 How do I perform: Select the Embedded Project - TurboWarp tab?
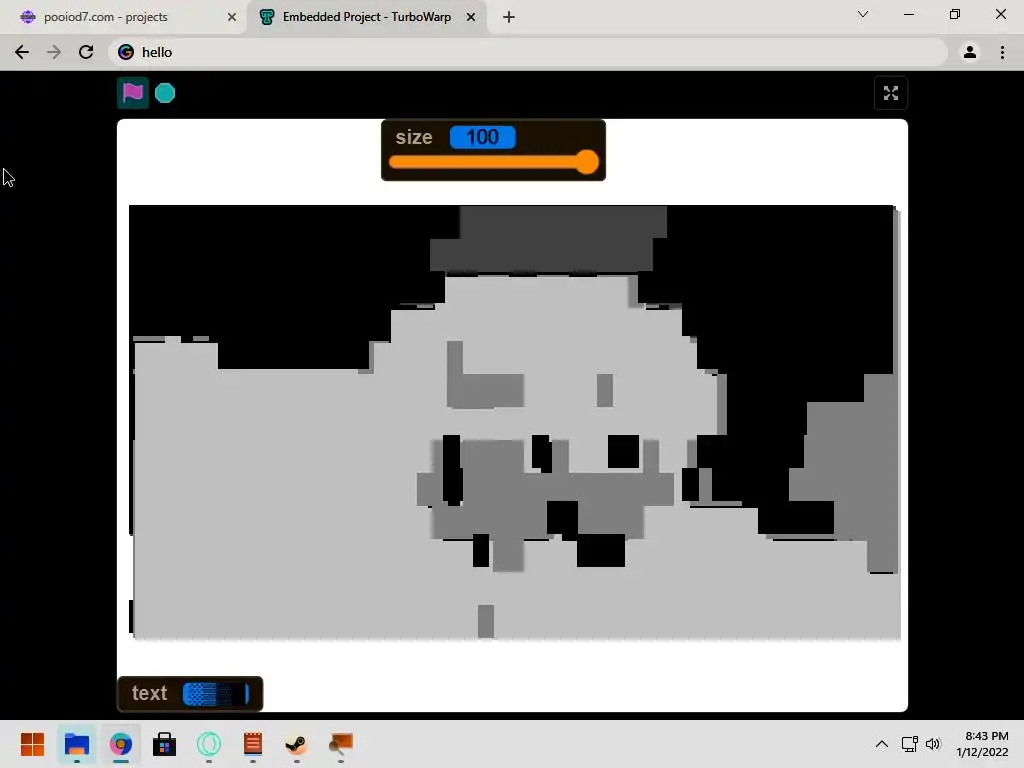pos(366,17)
